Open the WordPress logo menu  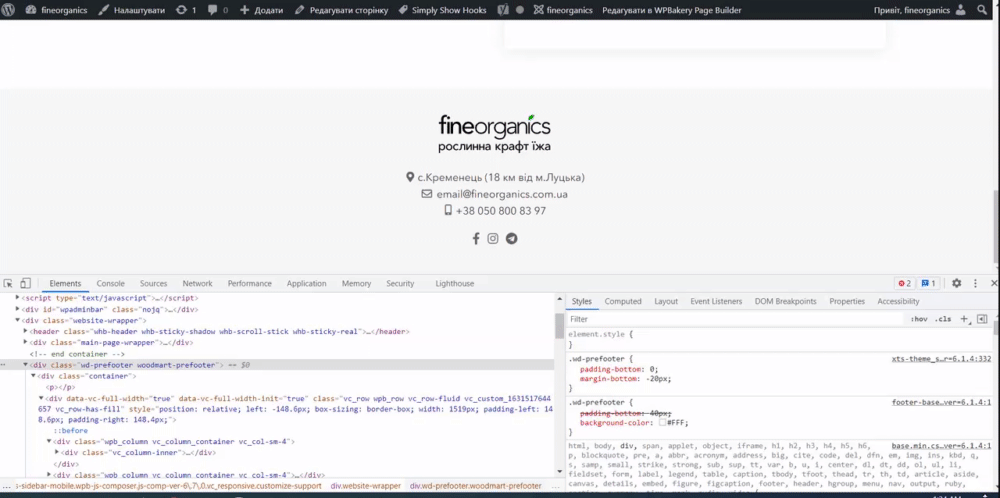pyautogui.click(x=8, y=10)
